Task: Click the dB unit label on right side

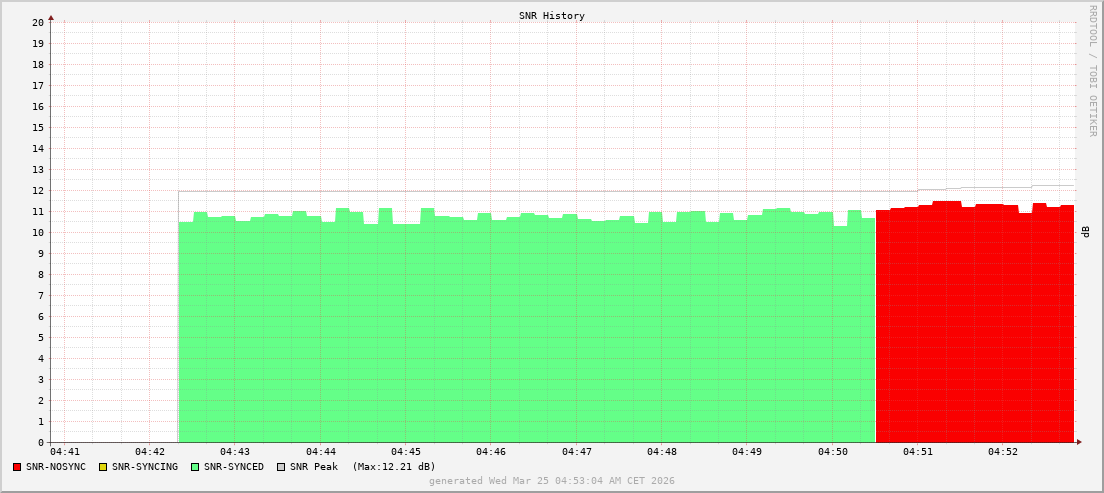Action: (x=1086, y=231)
